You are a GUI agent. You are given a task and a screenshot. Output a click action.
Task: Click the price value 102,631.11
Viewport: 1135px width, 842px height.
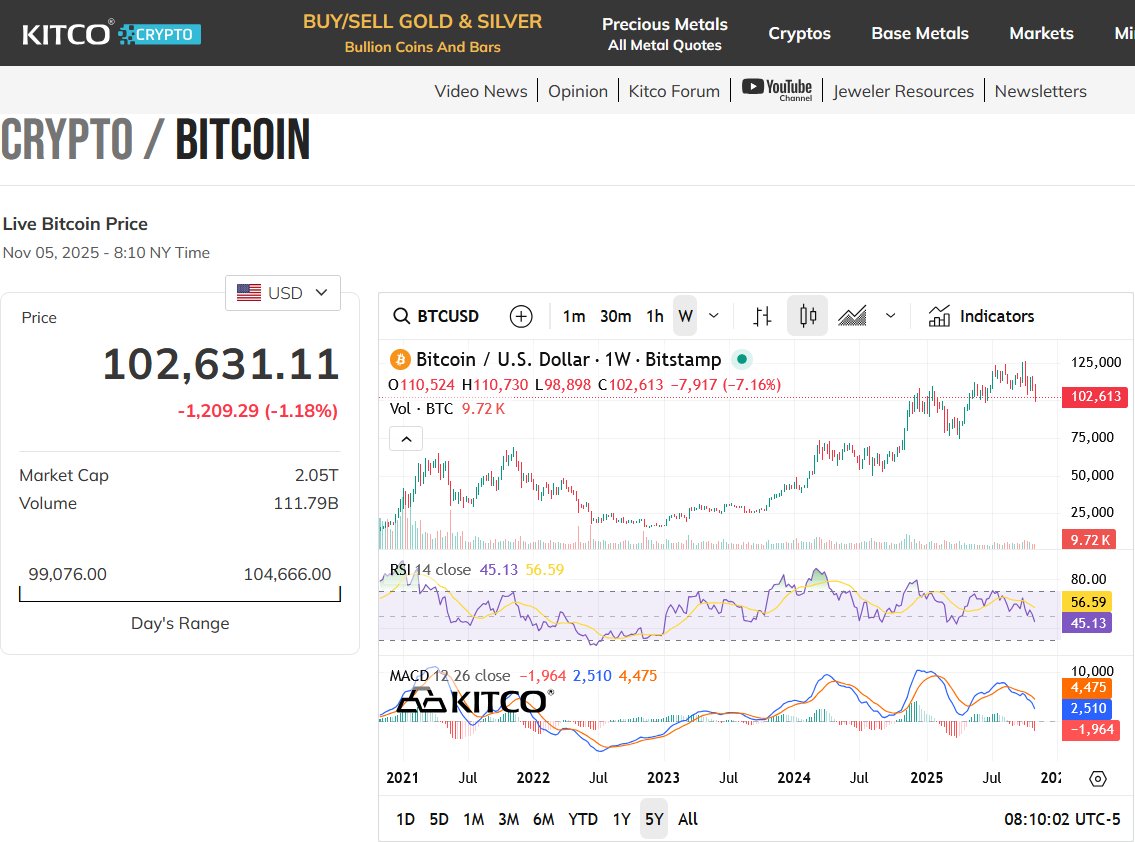(221, 363)
